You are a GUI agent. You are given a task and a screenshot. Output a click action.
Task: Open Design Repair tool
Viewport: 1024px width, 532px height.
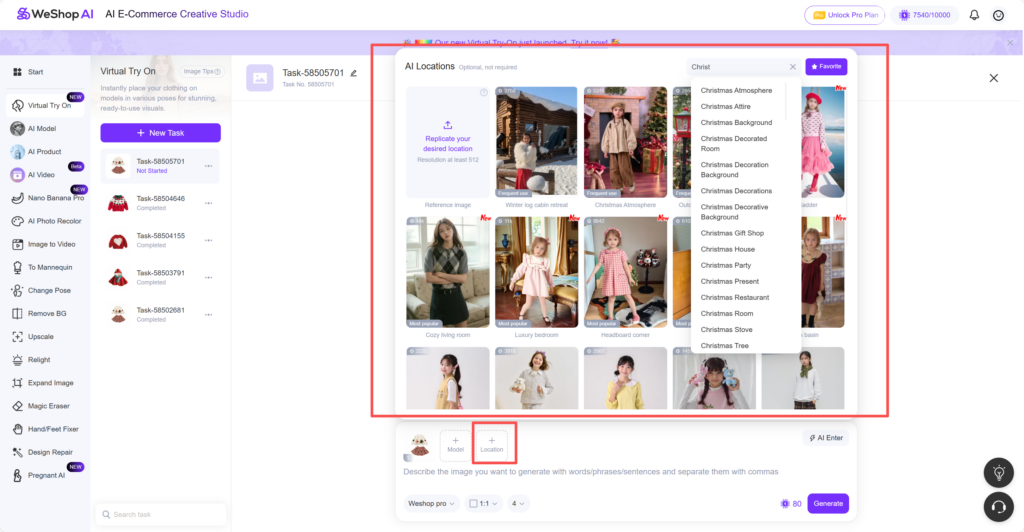[44, 452]
